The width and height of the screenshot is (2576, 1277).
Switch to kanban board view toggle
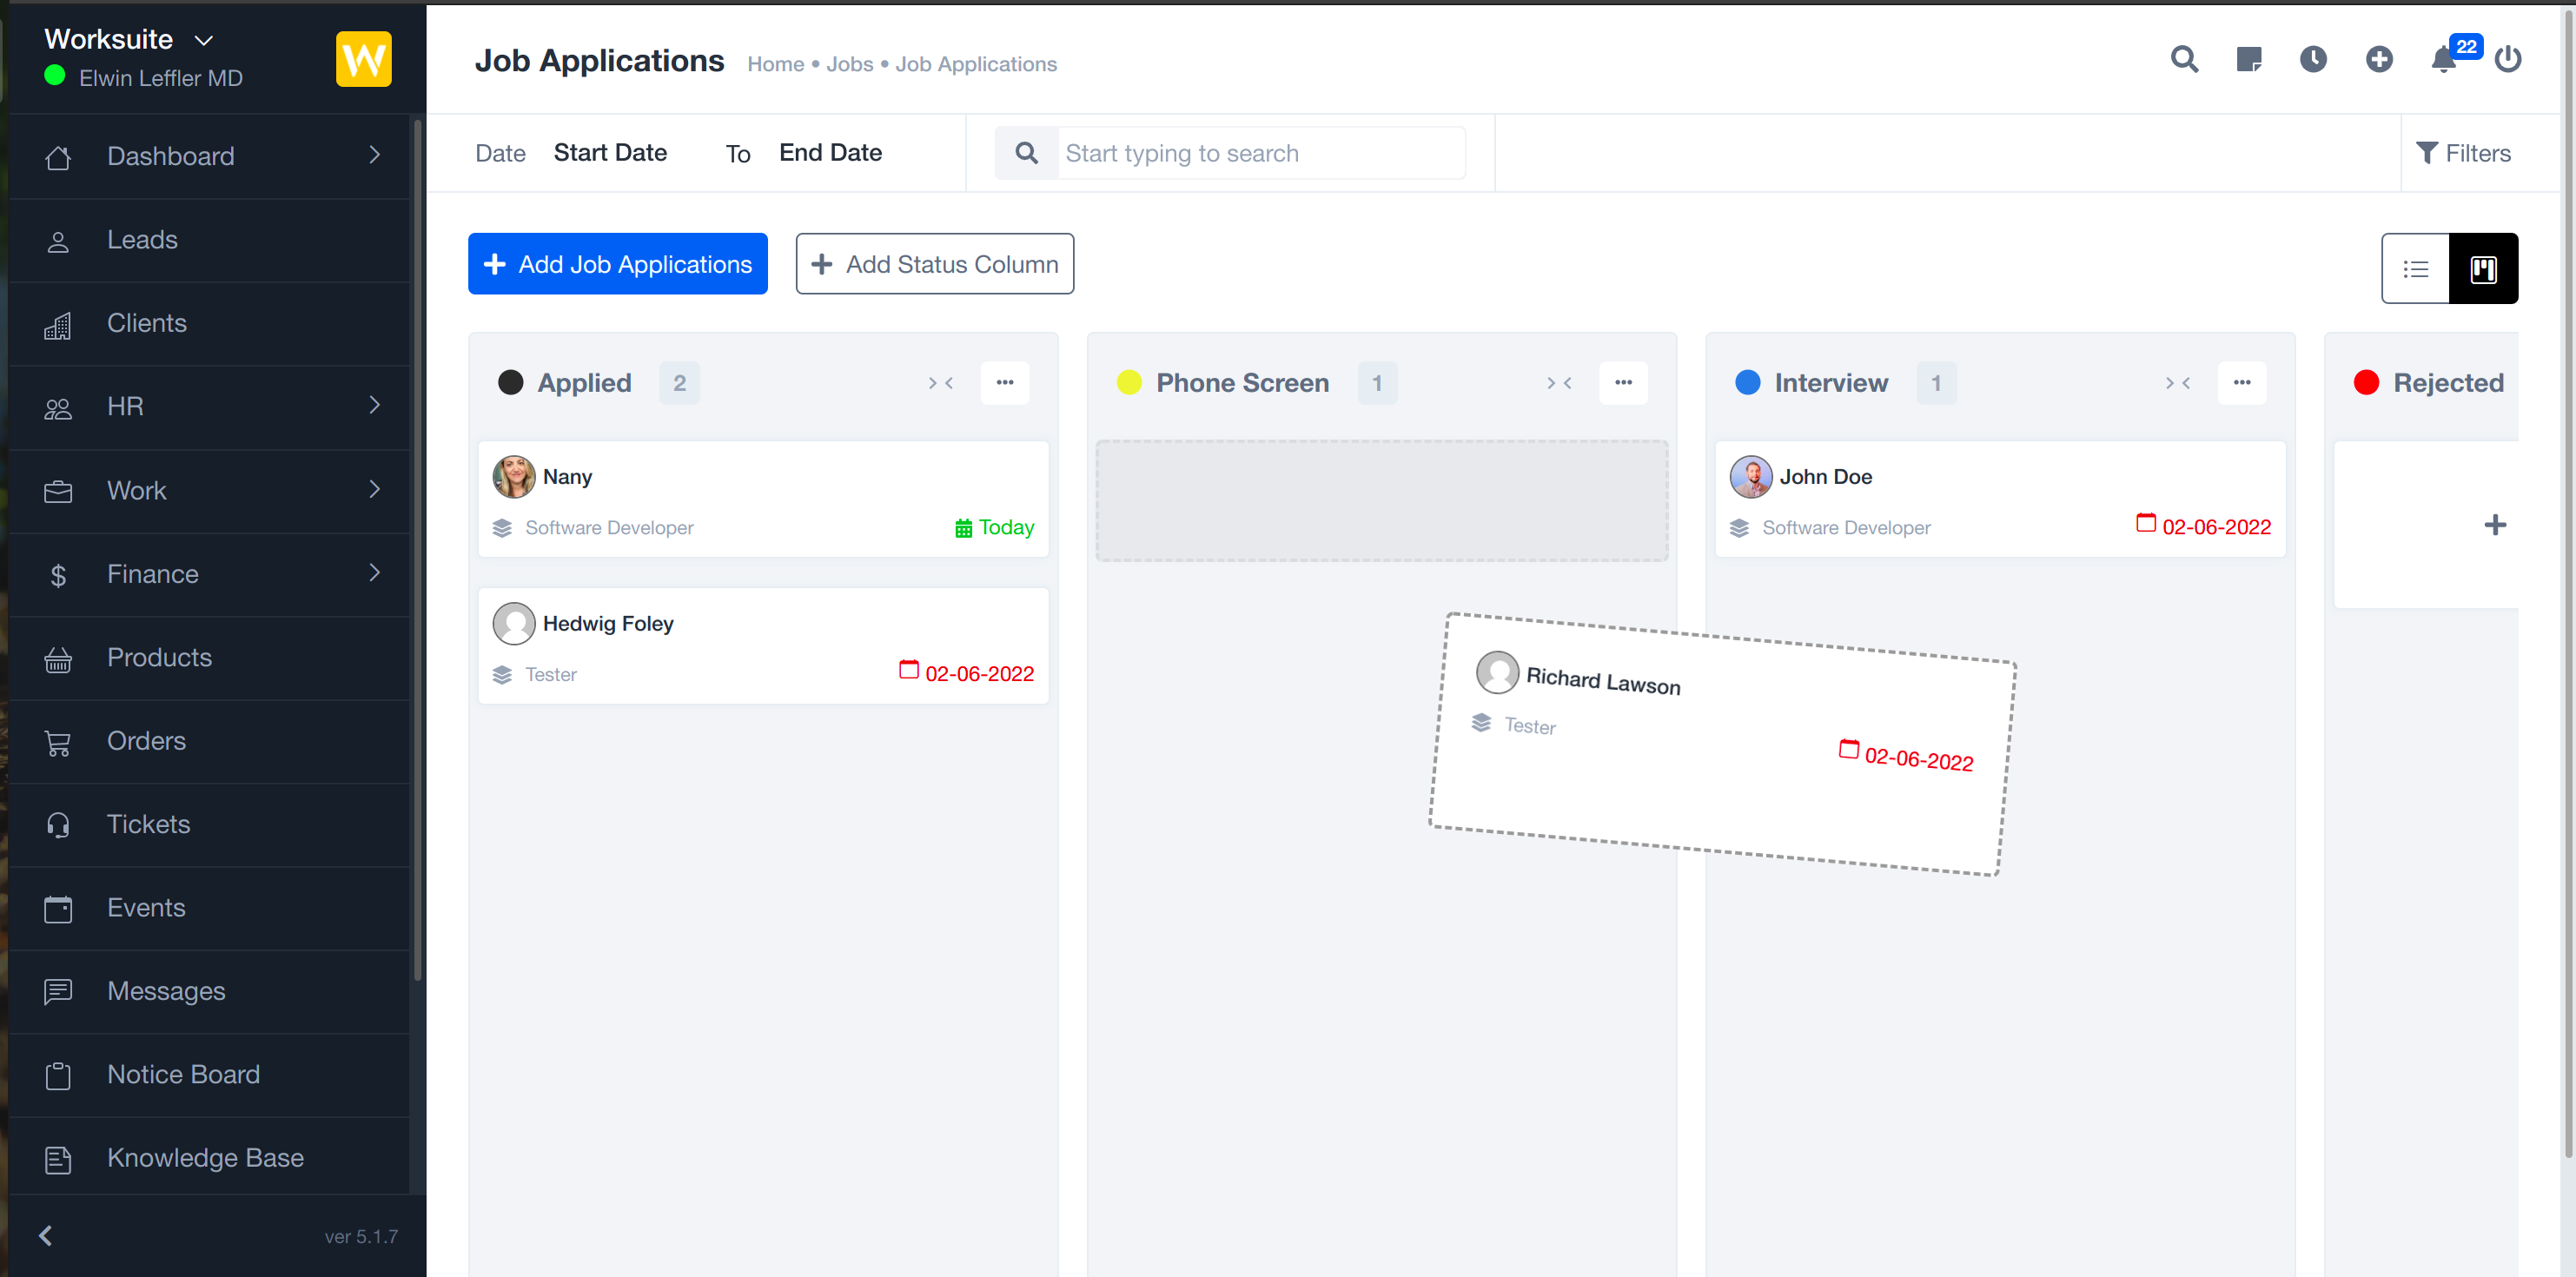[x=2483, y=269]
